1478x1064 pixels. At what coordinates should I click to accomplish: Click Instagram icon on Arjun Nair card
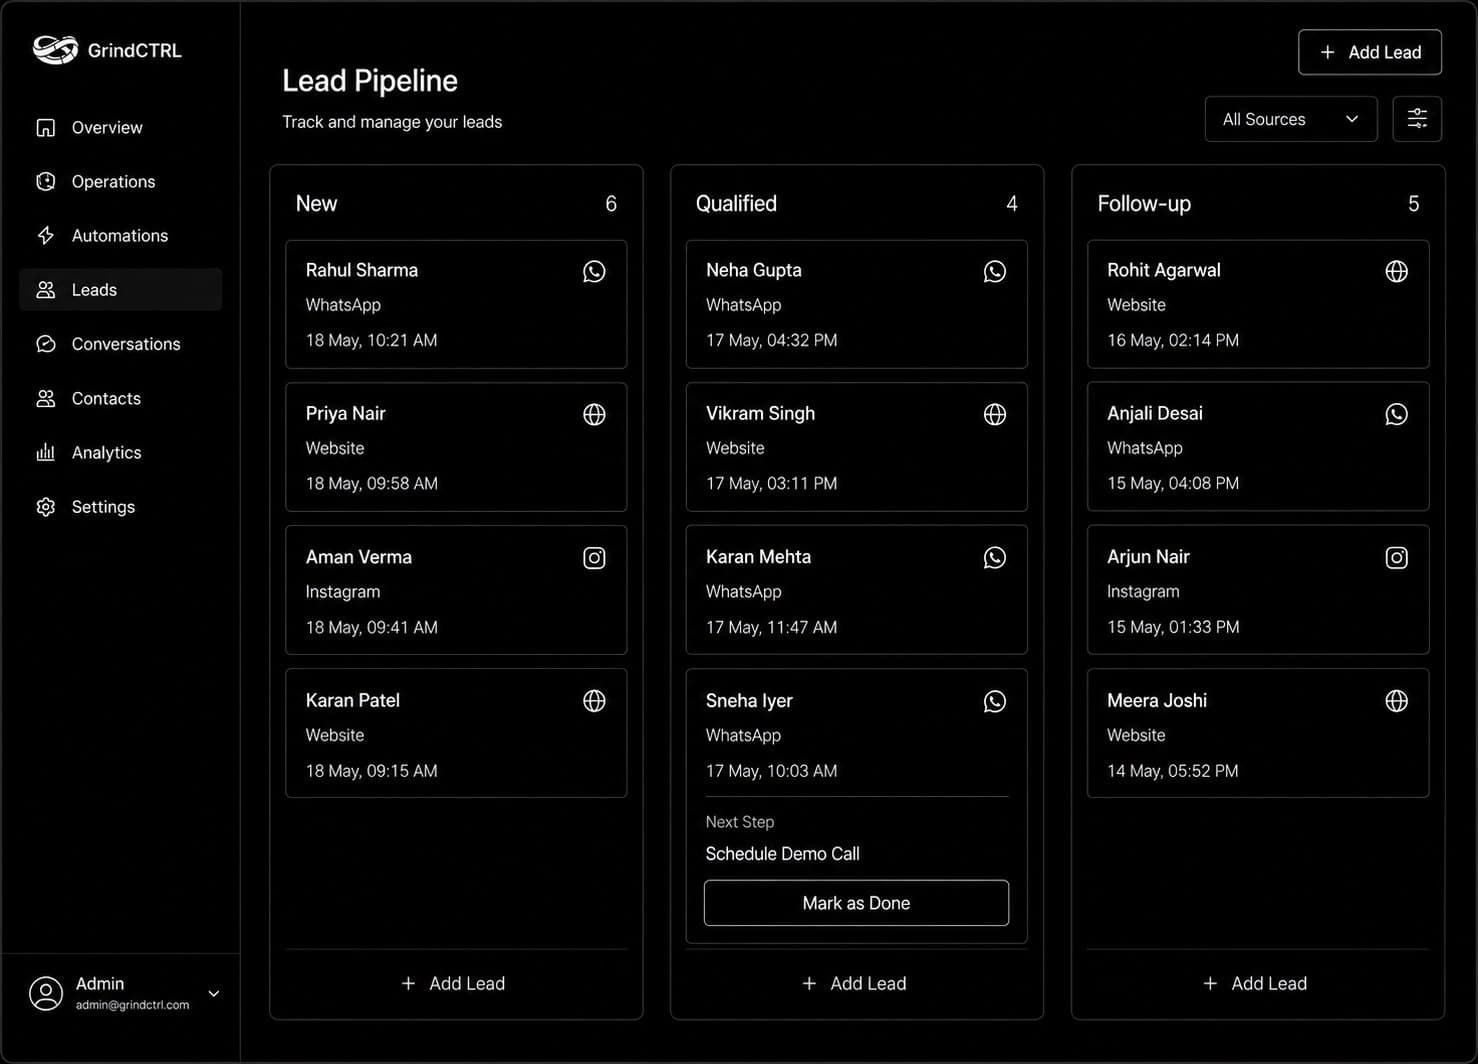click(1397, 558)
